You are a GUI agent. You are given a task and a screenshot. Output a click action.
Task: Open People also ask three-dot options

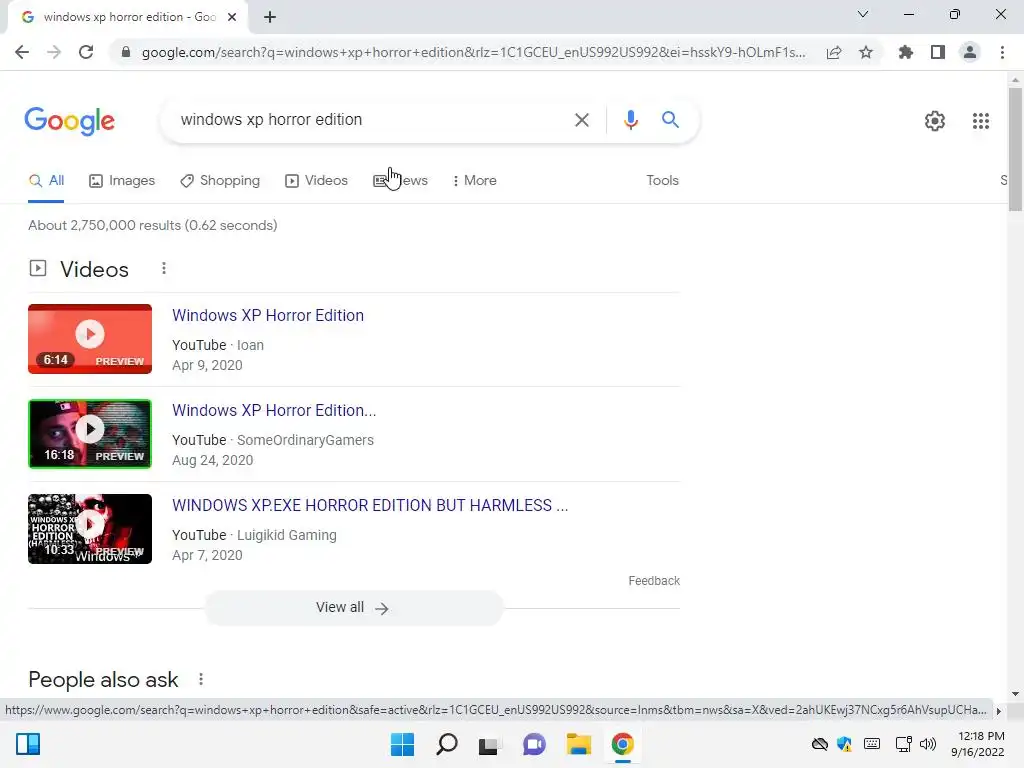point(201,679)
